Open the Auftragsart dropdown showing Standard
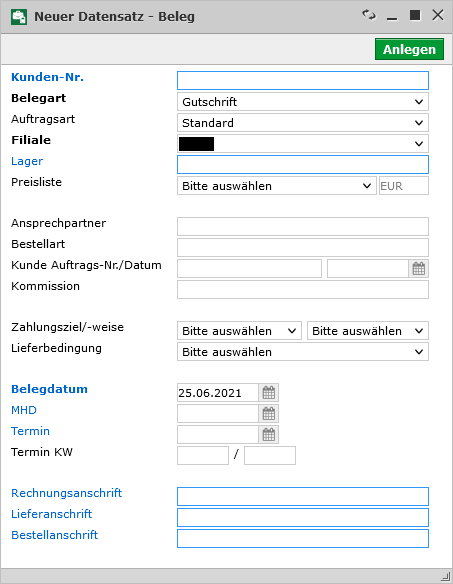This screenshot has width=453, height=584. coord(303,123)
